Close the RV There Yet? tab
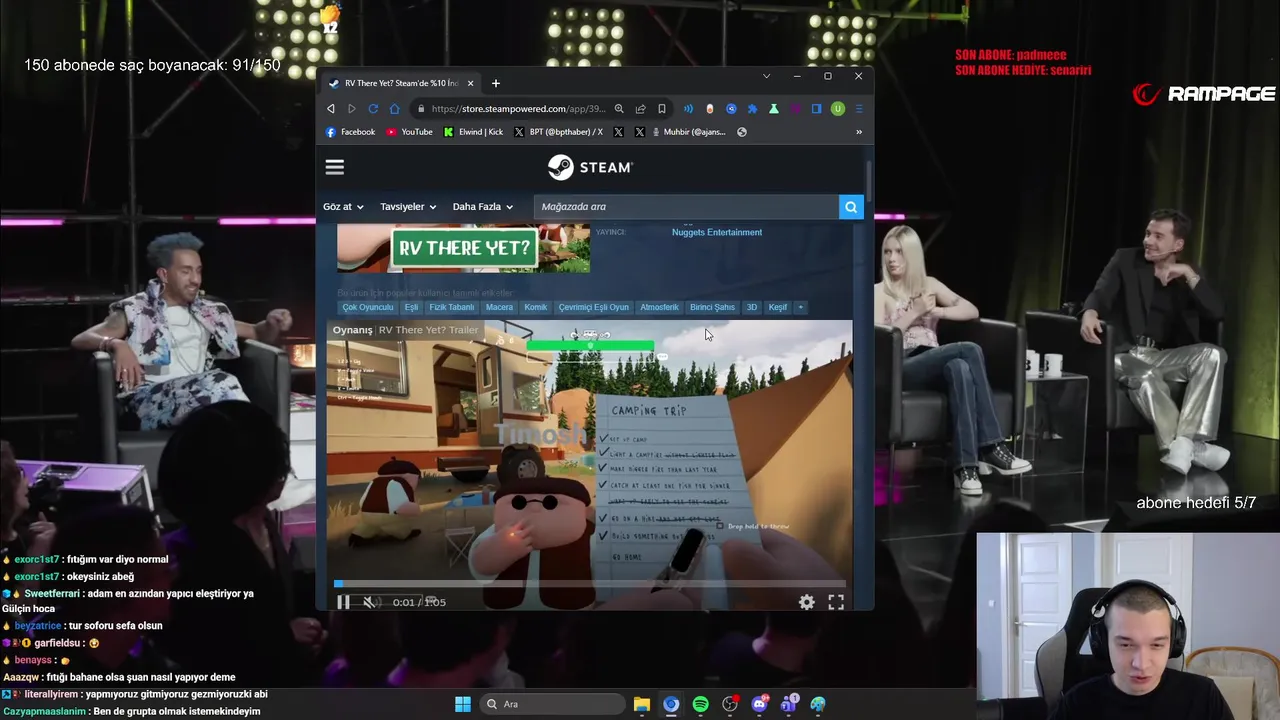 [470, 83]
